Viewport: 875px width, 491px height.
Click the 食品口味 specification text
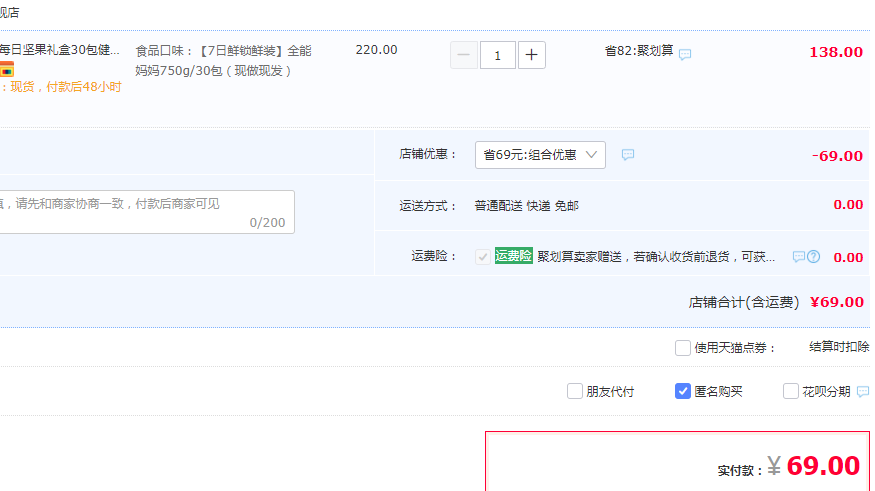223,61
